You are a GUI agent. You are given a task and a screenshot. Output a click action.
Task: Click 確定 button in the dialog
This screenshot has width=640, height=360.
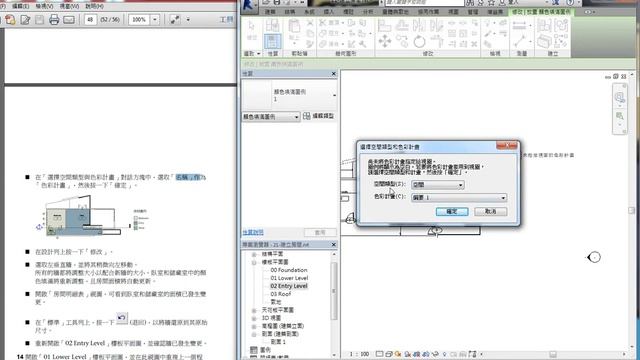pyautogui.click(x=452, y=211)
